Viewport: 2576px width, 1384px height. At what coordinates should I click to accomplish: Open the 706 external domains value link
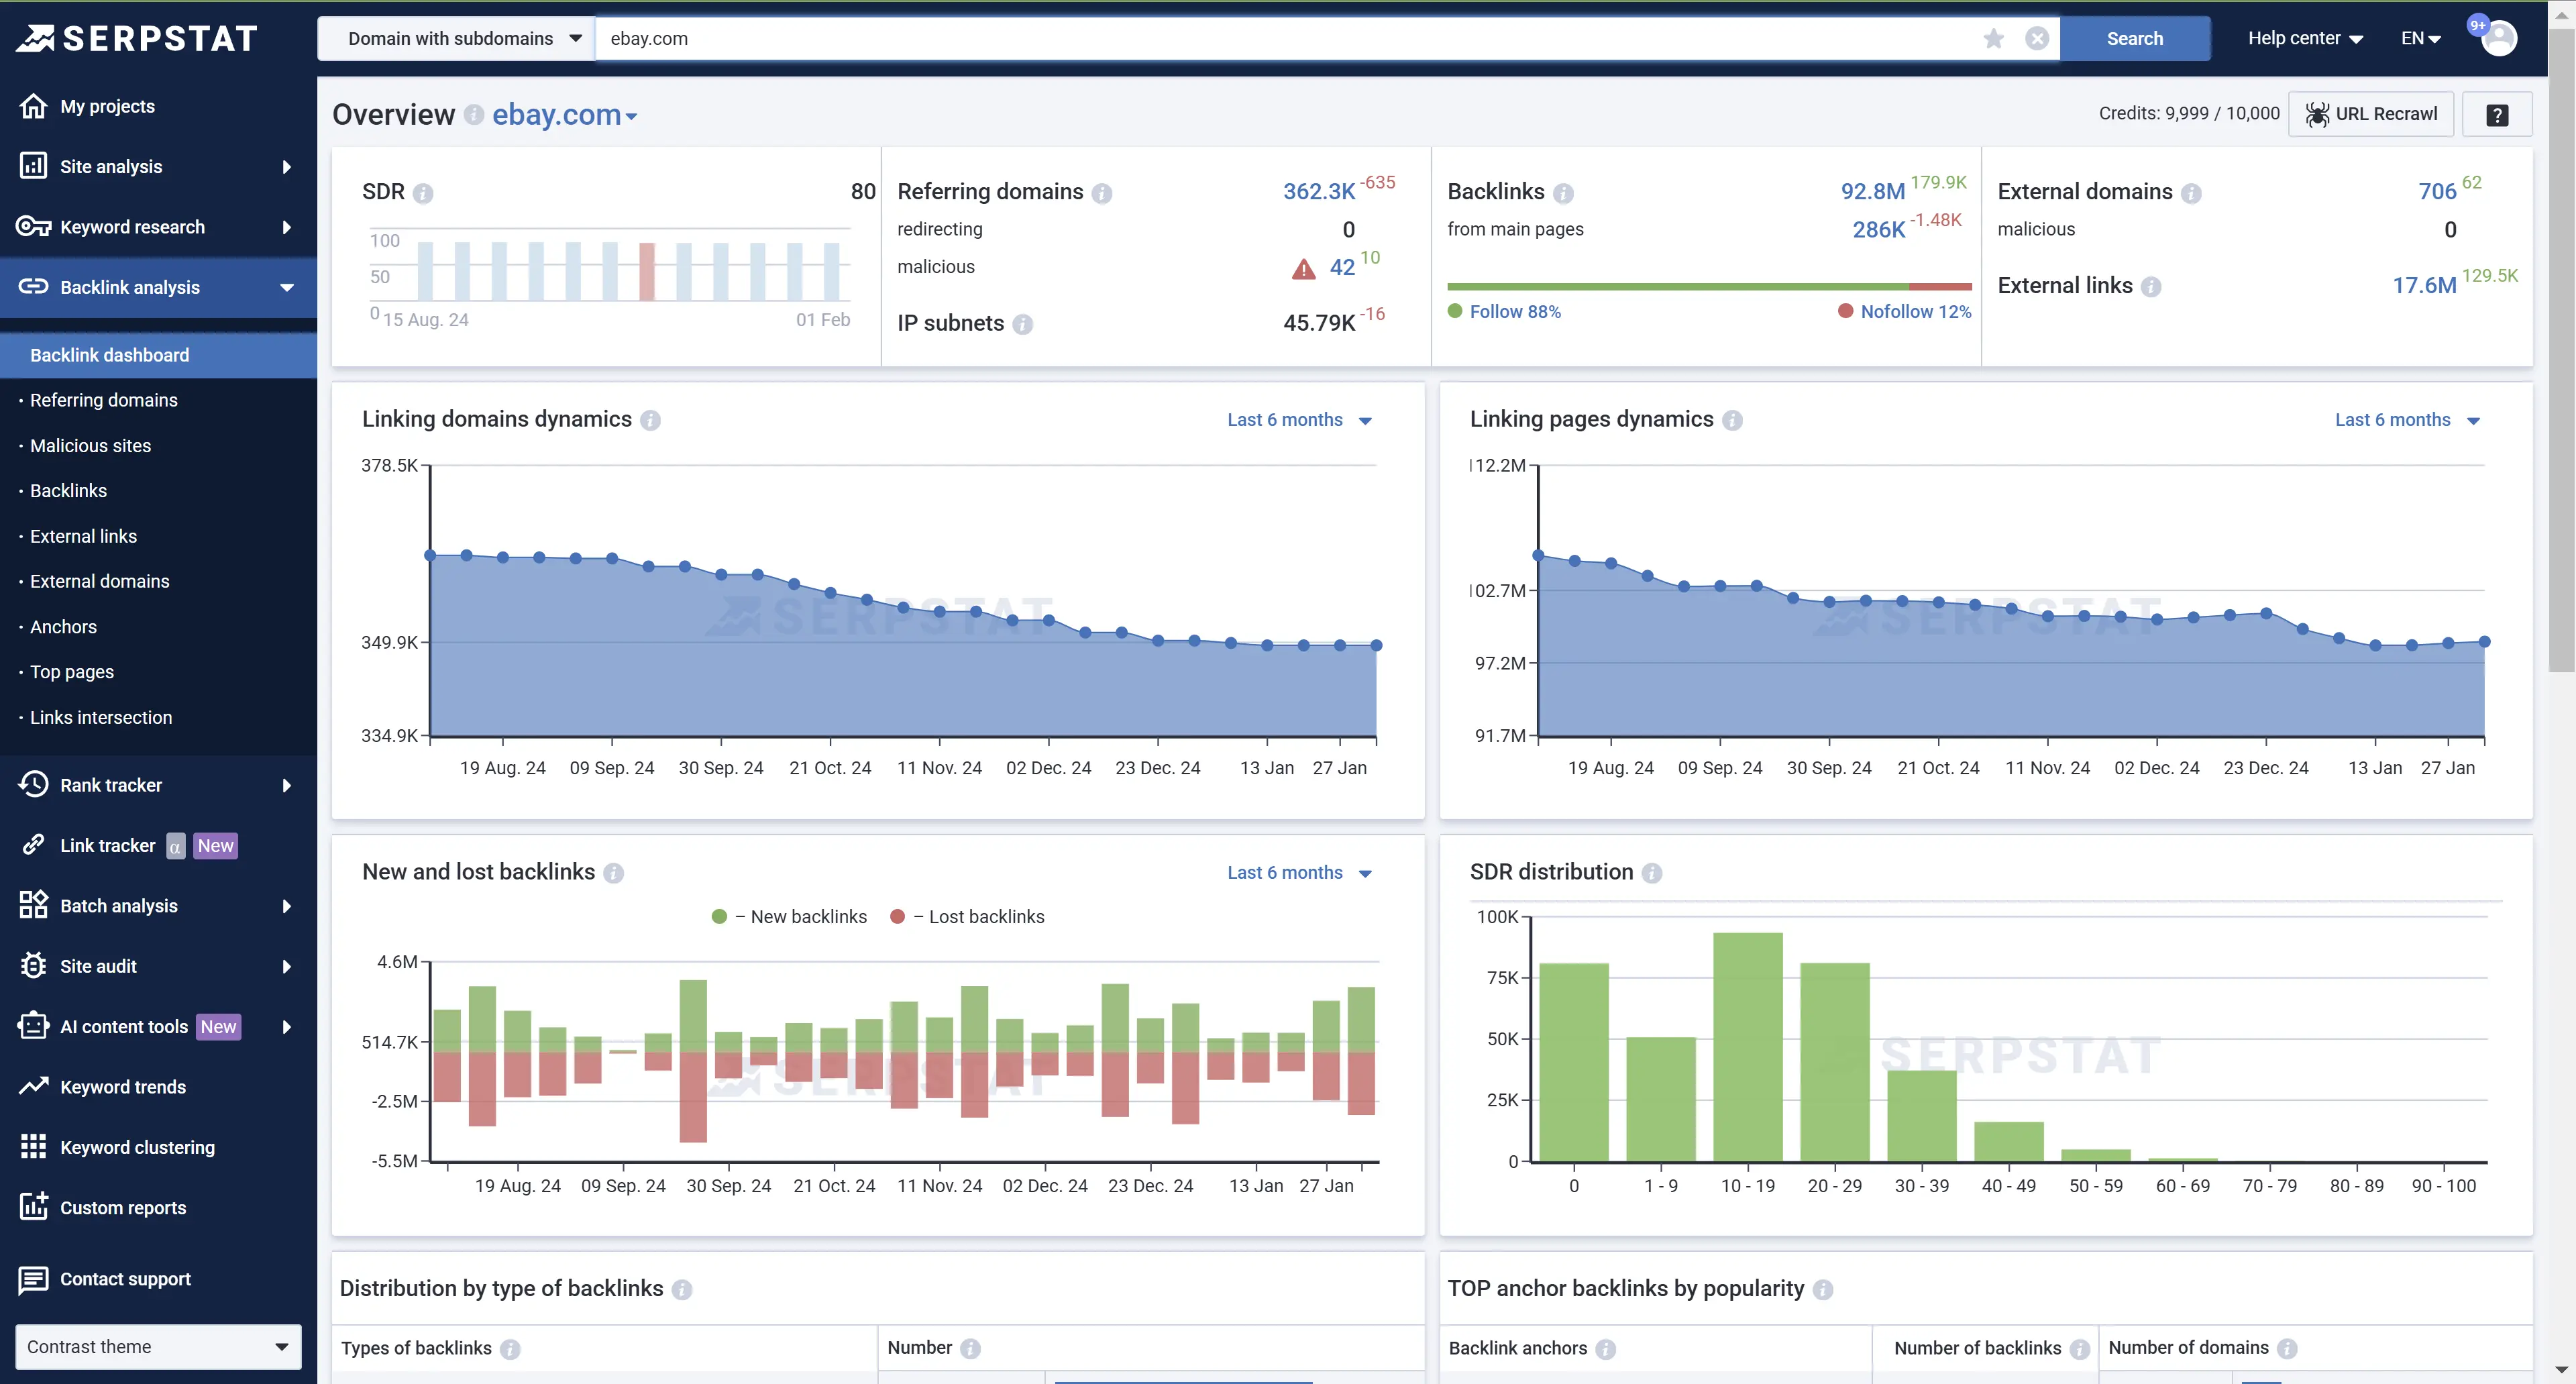click(x=2437, y=191)
